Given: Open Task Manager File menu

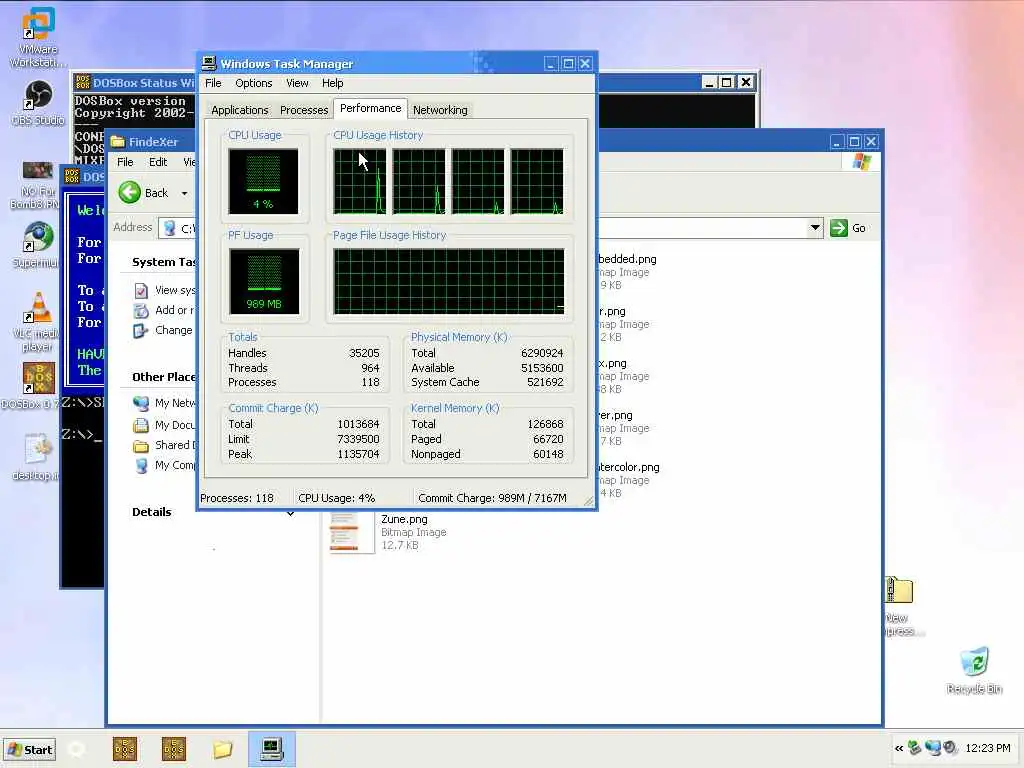Looking at the screenshot, I should pos(213,83).
